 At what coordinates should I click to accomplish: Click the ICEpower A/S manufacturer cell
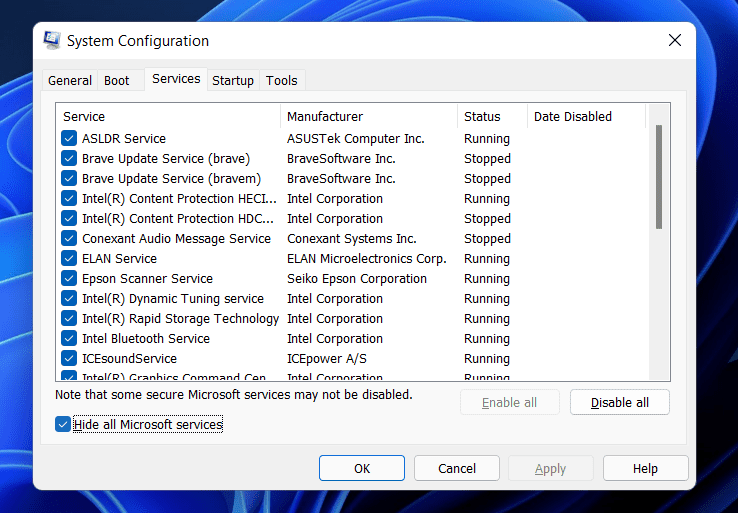[327, 359]
